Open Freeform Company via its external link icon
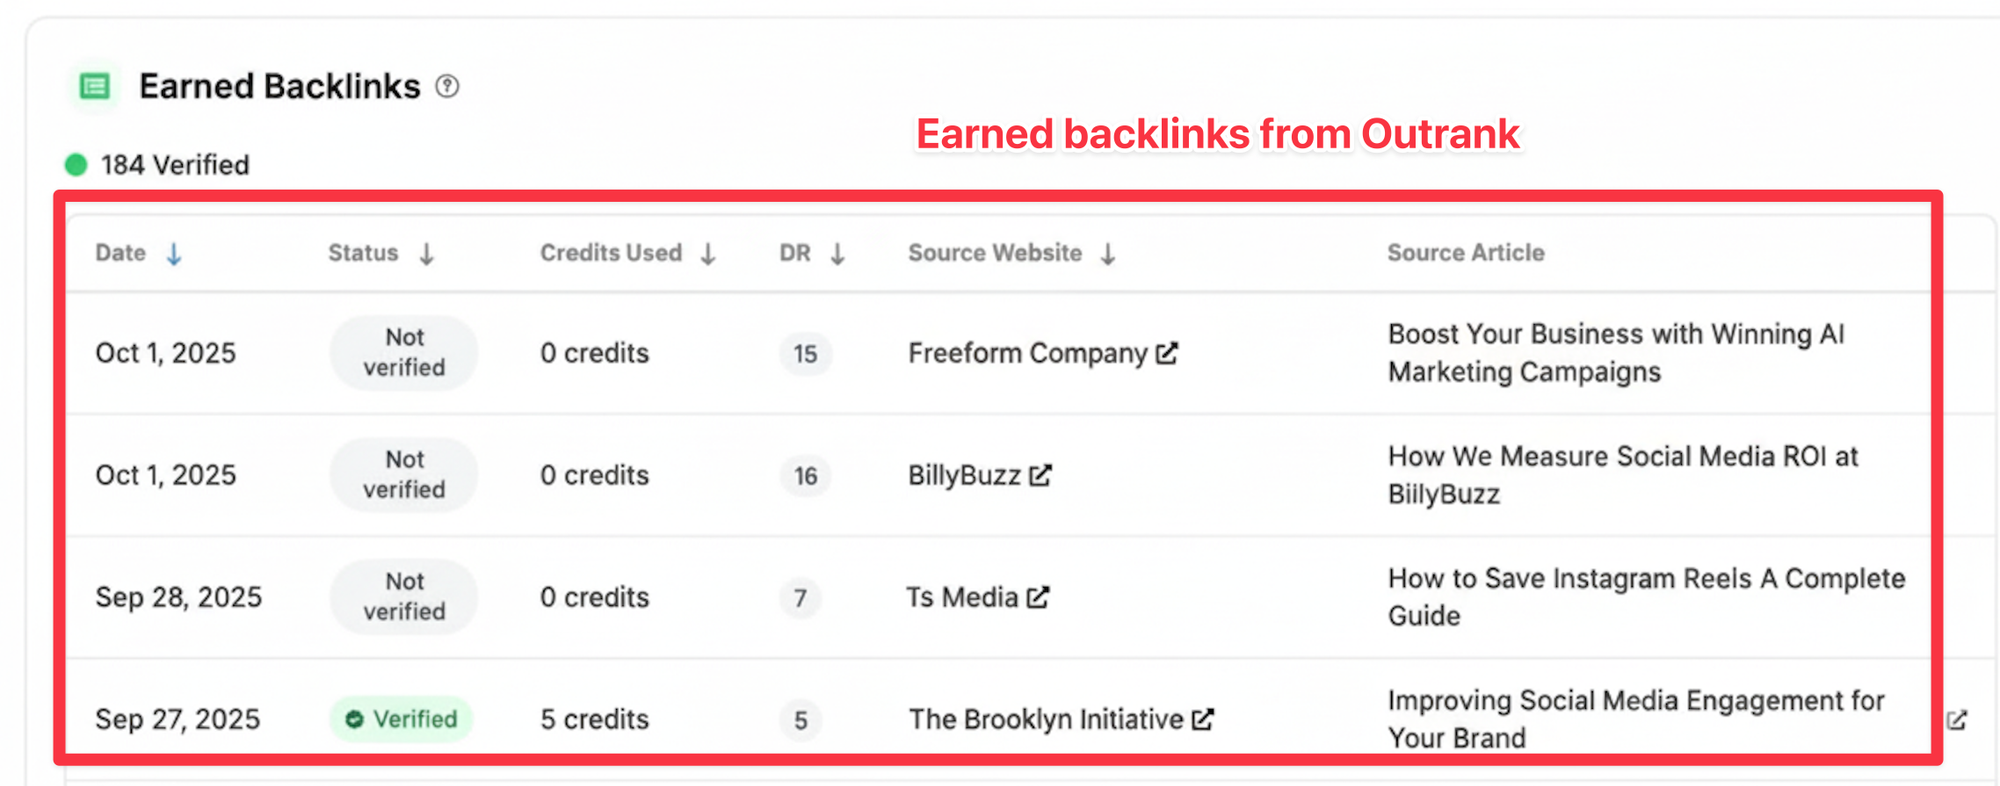The width and height of the screenshot is (2000, 786). pyautogui.click(x=1166, y=352)
